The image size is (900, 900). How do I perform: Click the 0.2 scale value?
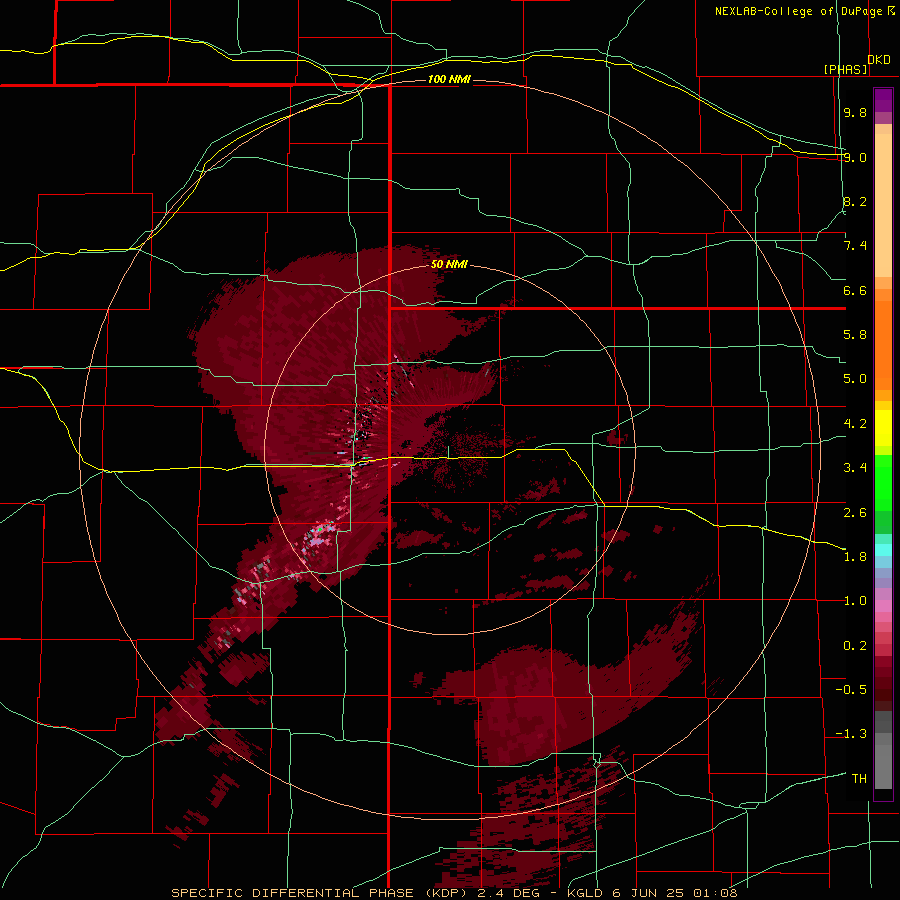point(855,645)
